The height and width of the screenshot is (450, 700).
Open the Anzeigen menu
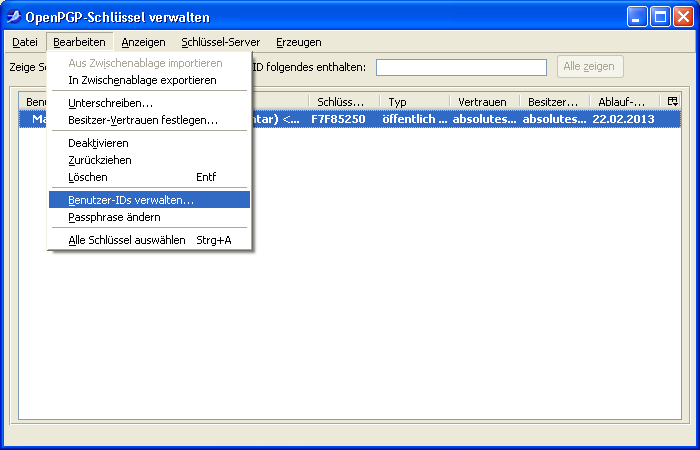(143, 42)
